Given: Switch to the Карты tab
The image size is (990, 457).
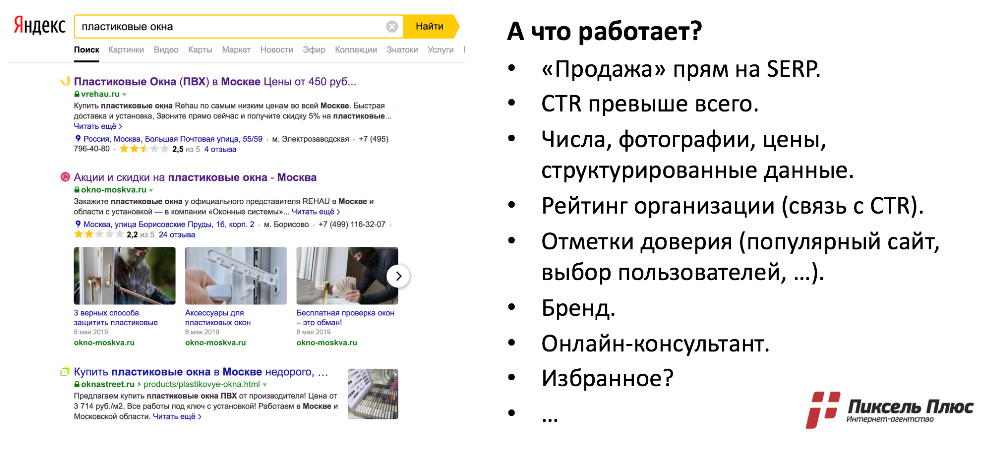Looking at the screenshot, I should point(200,49).
